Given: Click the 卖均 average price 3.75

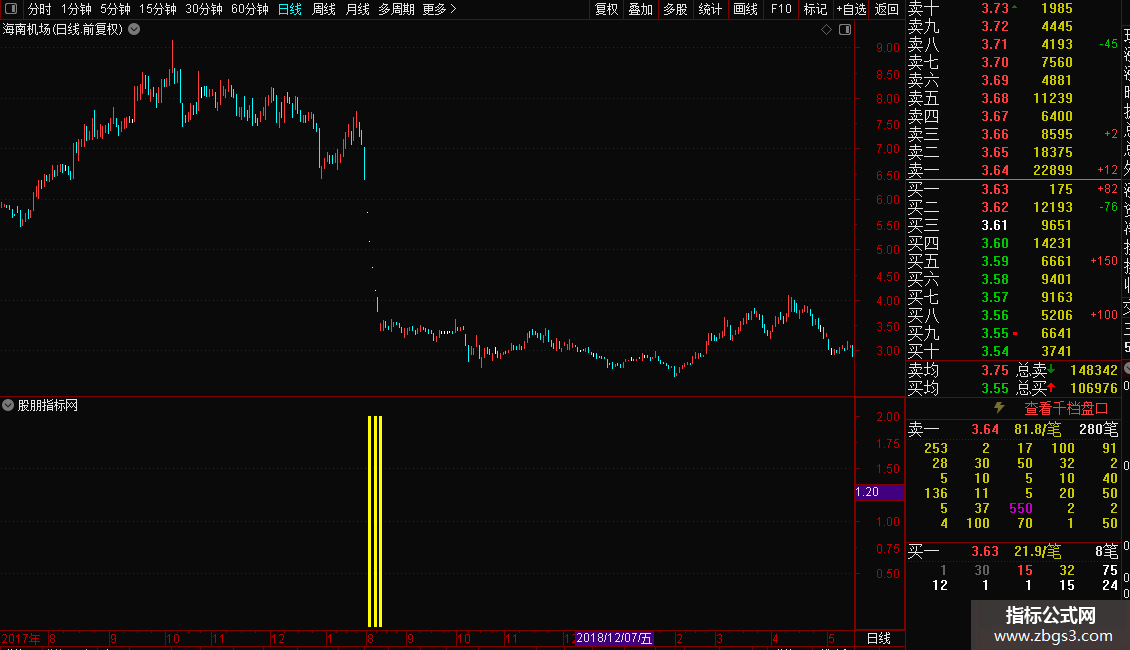Looking at the screenshot, I should [995, 370].
